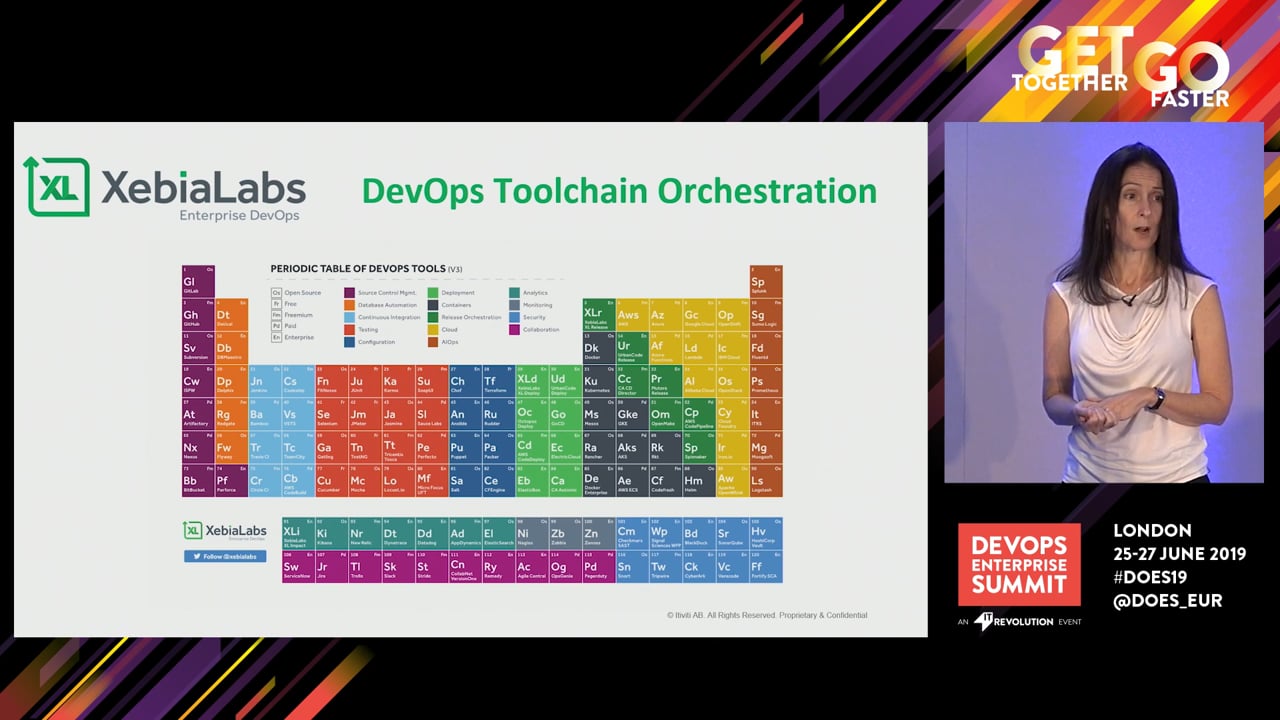This screenshot has width=1280, height=720.
Task: Click the XebiaLabs XL logo at slide top
Action: click(x=165, y=189)
